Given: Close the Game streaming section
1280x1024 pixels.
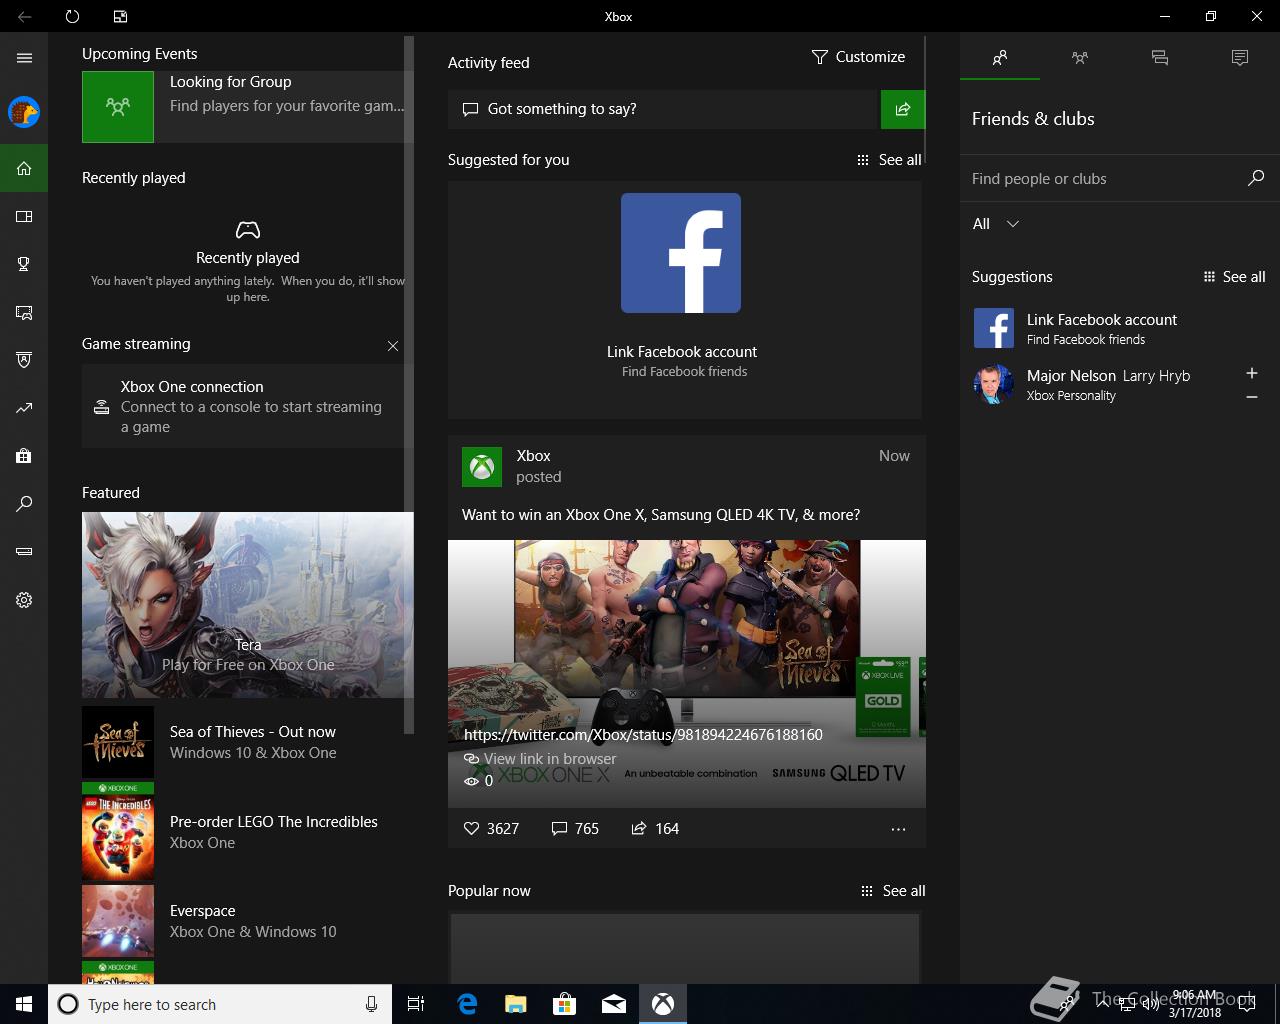Looking at the screenshot, I should [x=393, y=346].
